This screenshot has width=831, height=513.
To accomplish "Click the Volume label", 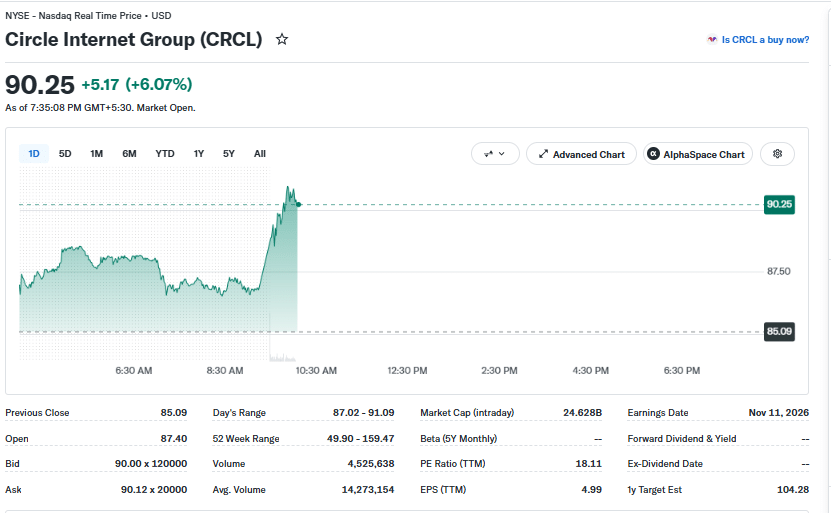I will click(x=229, y=464).
